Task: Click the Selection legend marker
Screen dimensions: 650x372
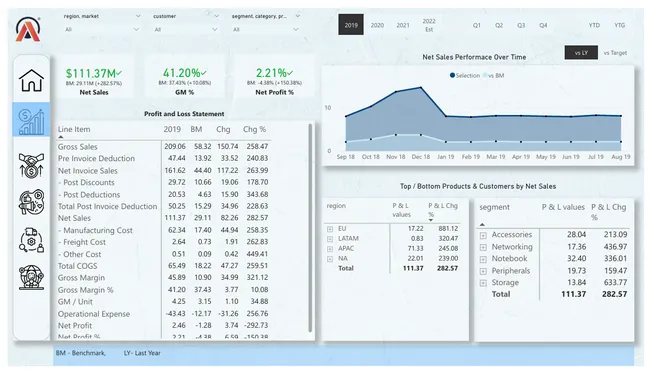Action: pos(452,75)
